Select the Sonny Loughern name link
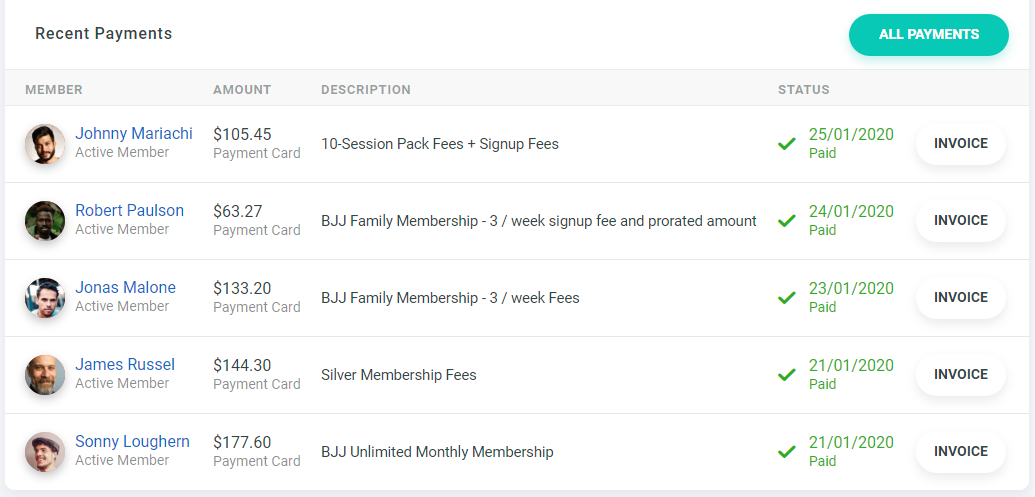1035x497 pixels. point(132,442)
